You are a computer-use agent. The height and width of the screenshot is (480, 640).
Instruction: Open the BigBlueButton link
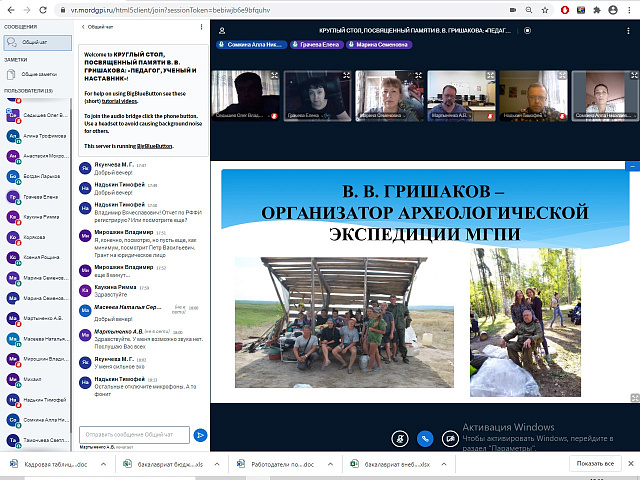154,146
